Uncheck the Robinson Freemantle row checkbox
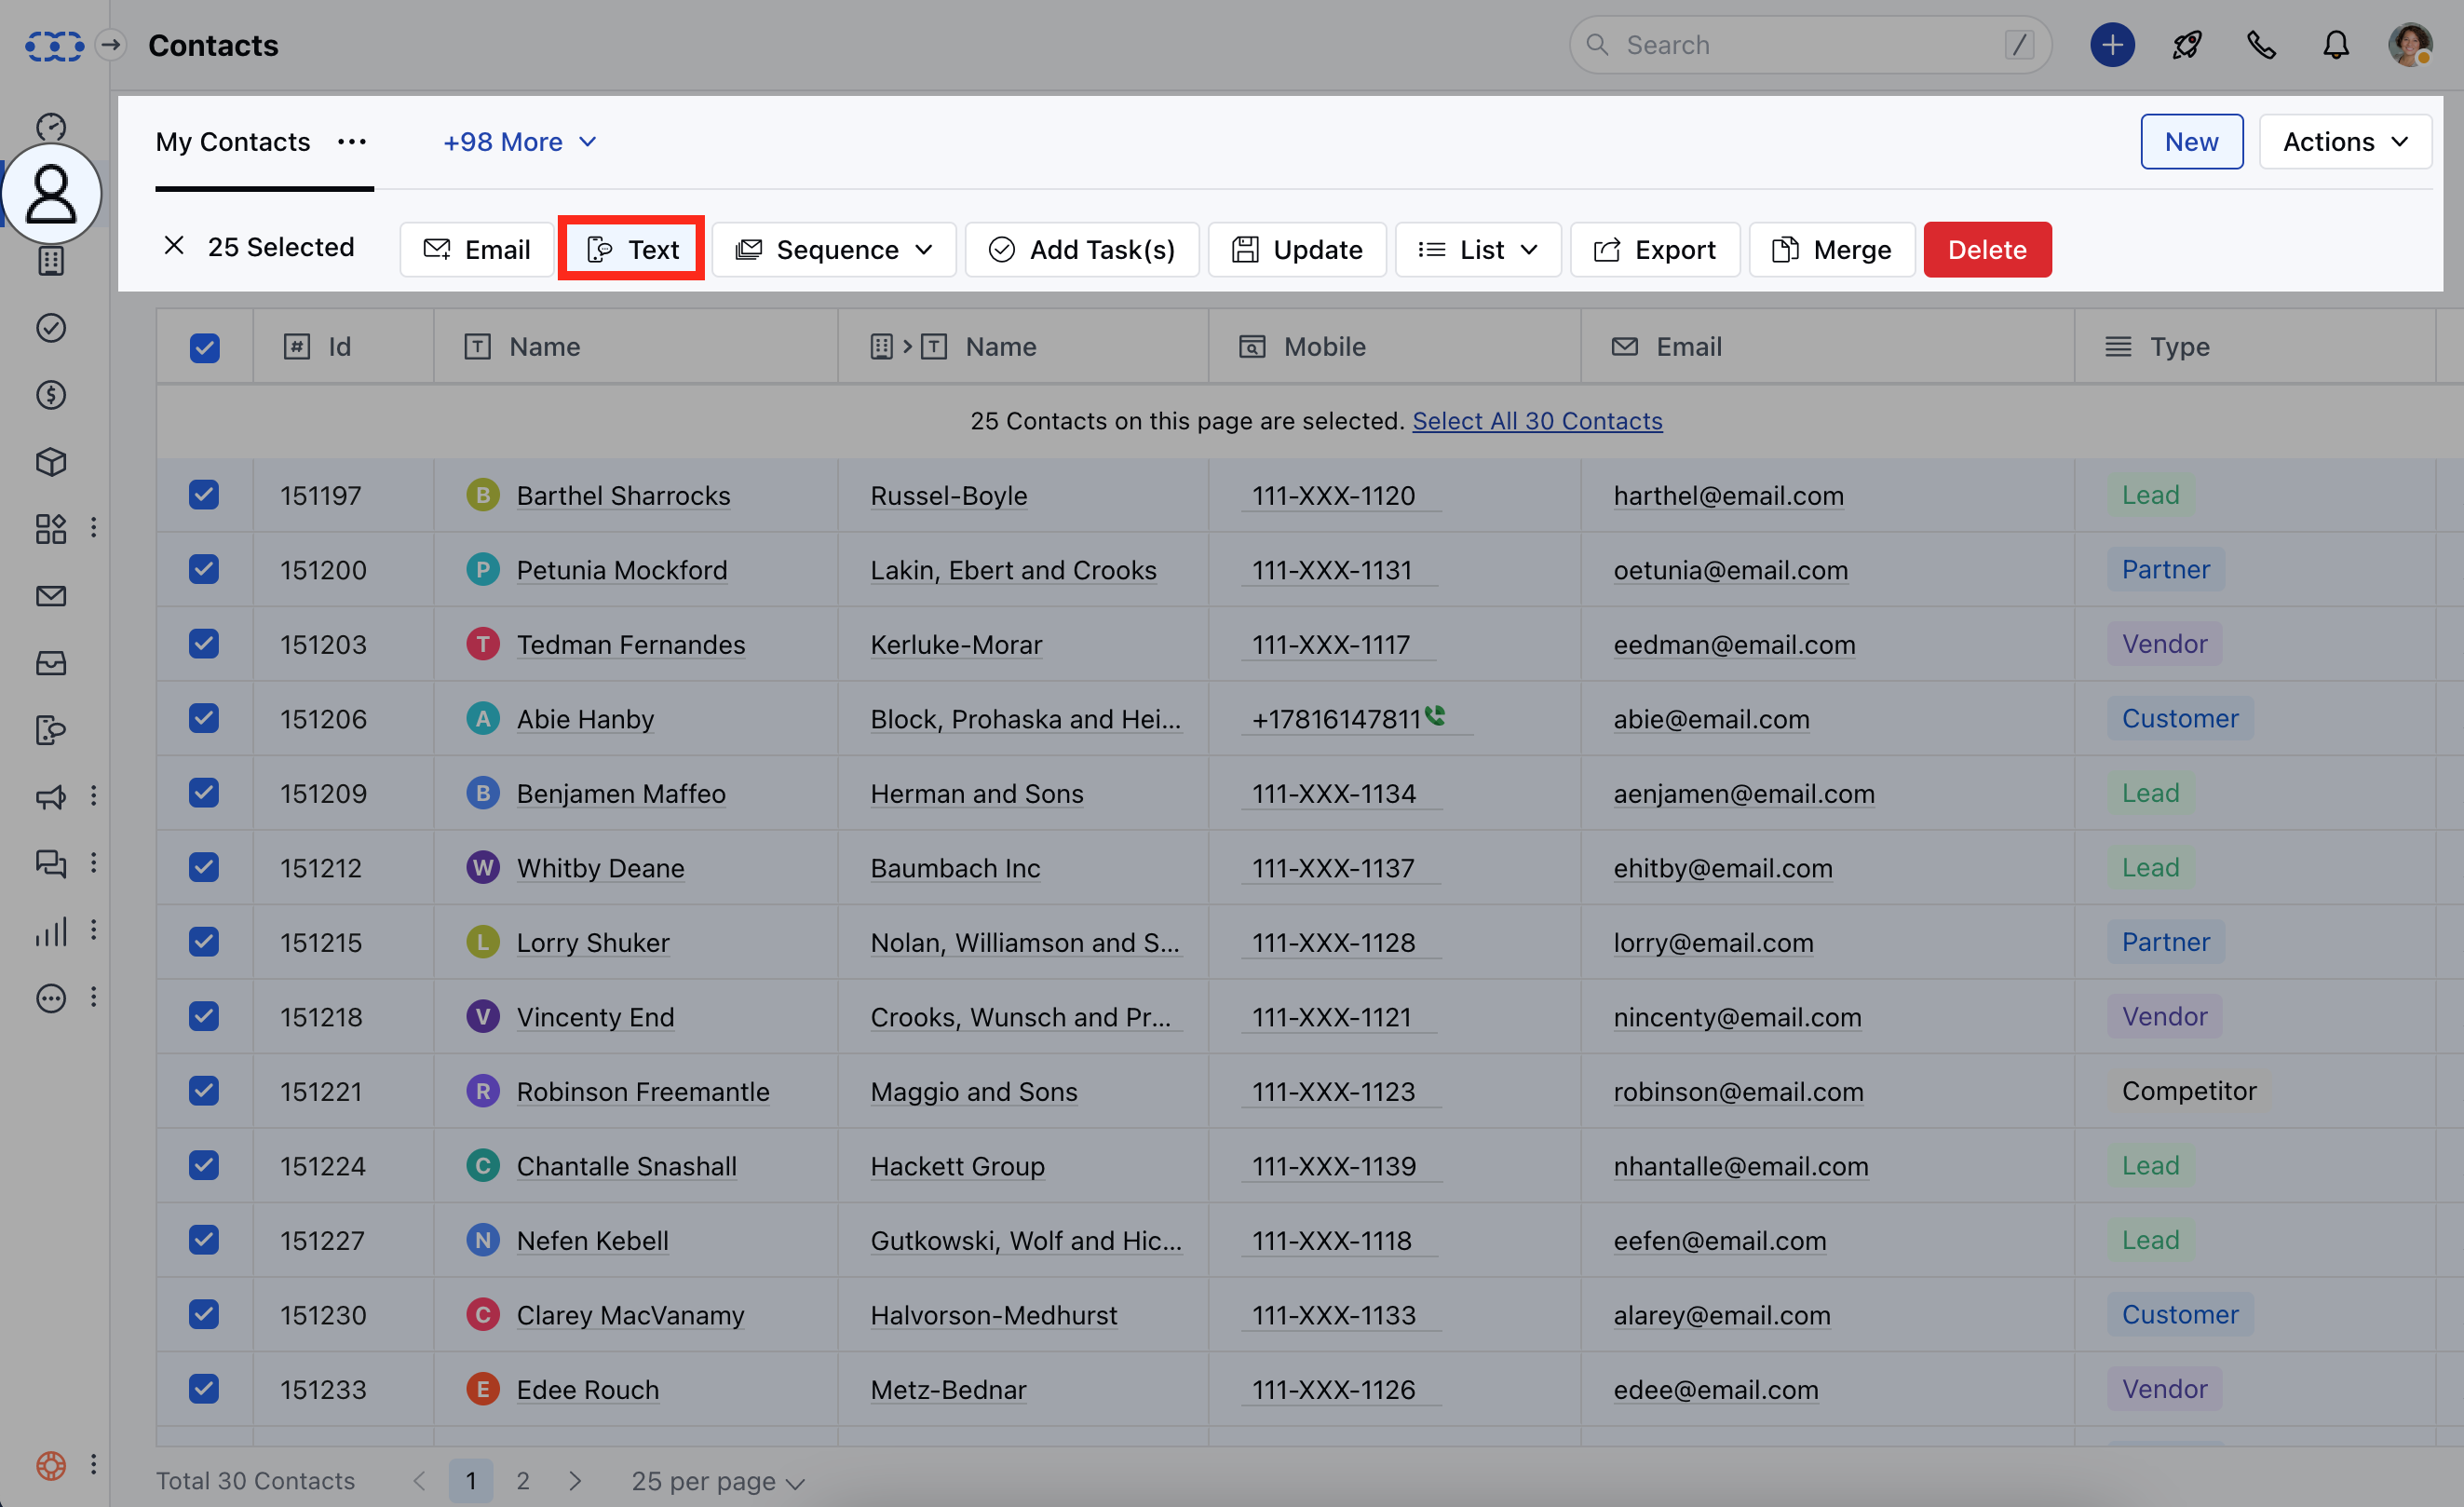Screen dimensions: 2464x1507 [x=204, y=1090]
